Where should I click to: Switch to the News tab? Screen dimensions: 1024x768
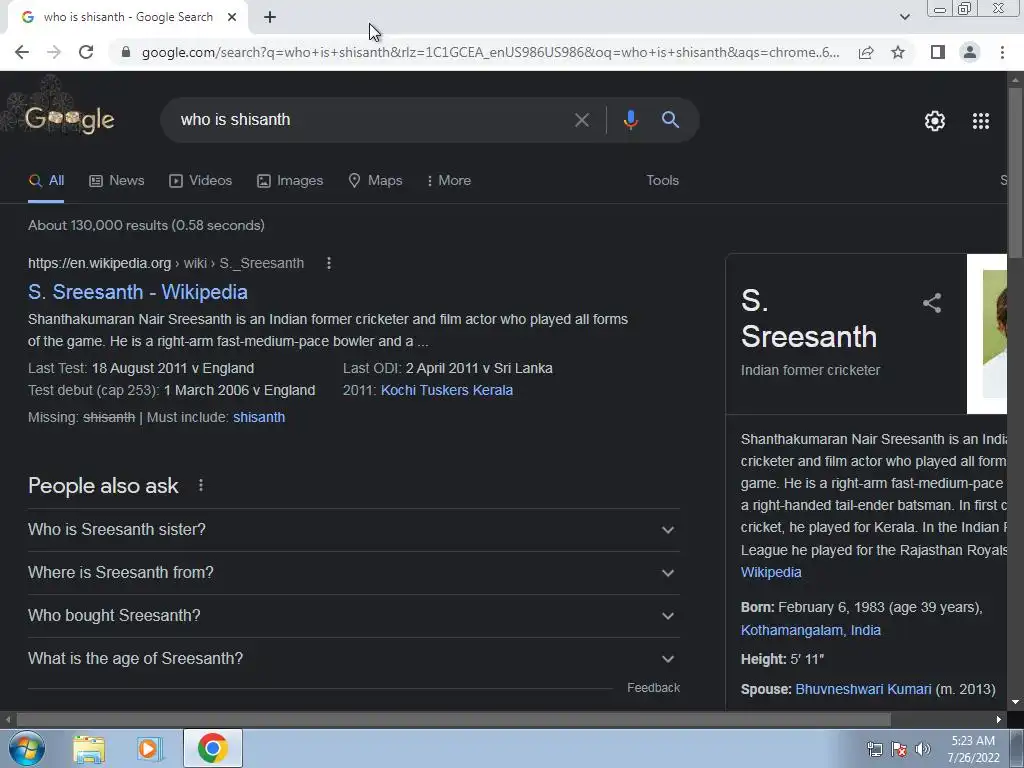pos(116,181)
